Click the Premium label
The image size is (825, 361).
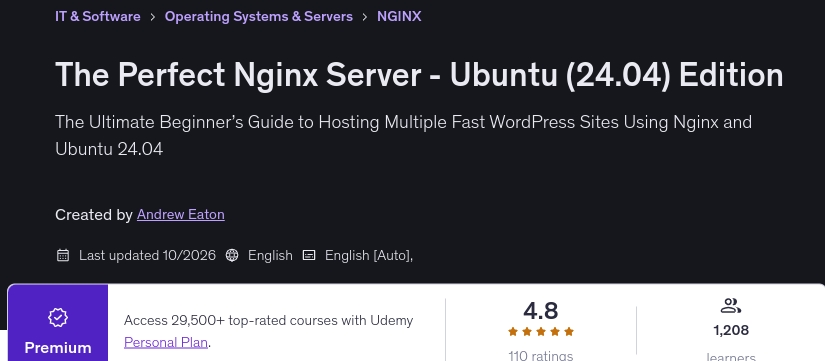58,348
